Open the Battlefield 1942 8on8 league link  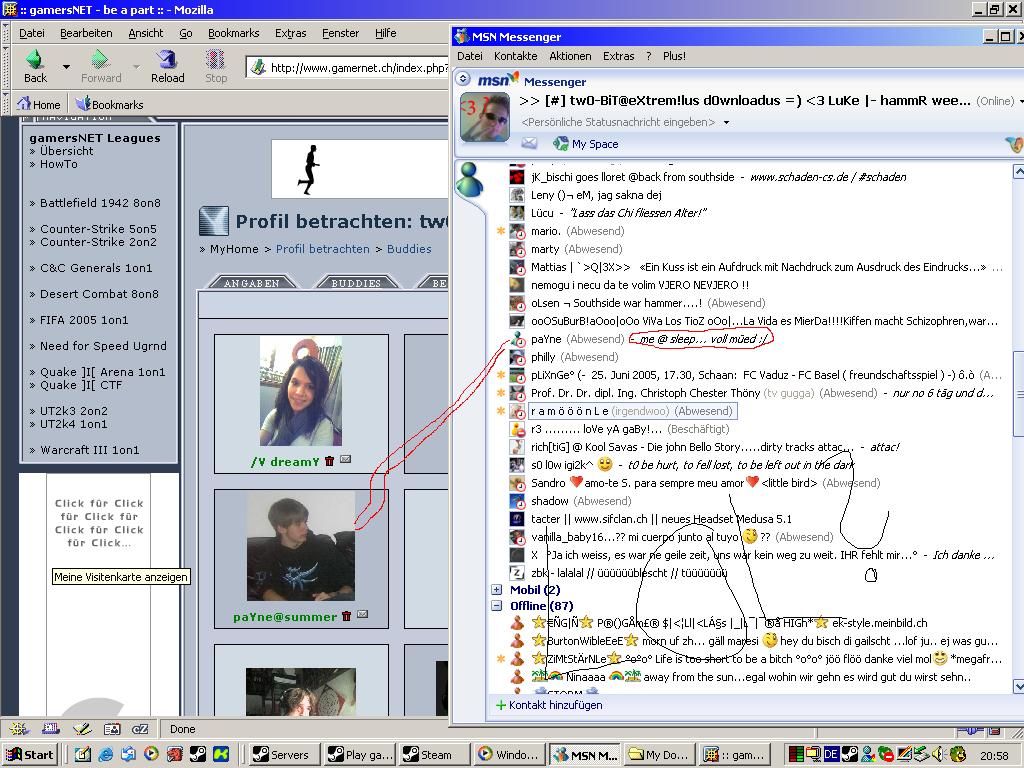tap(100, 203)
